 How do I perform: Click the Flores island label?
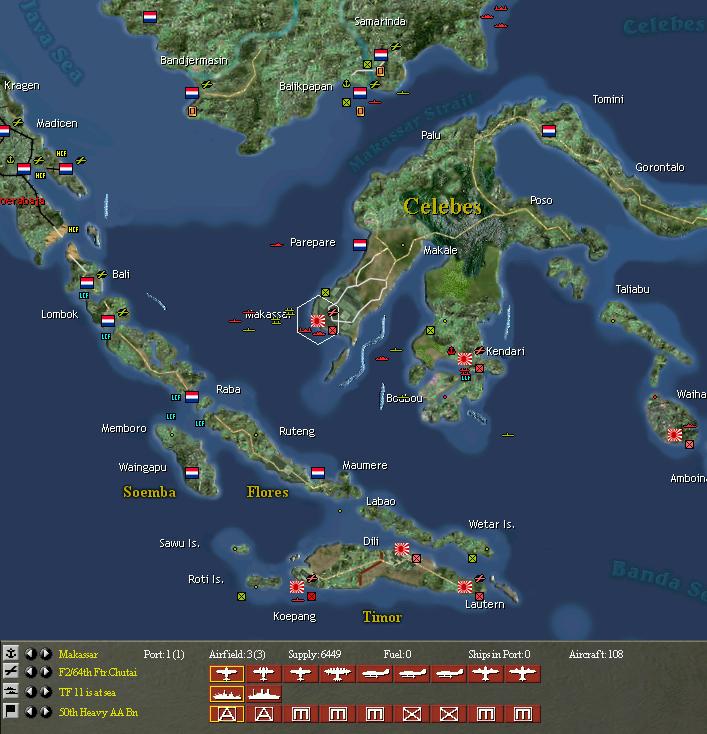(x=268, y=492)
